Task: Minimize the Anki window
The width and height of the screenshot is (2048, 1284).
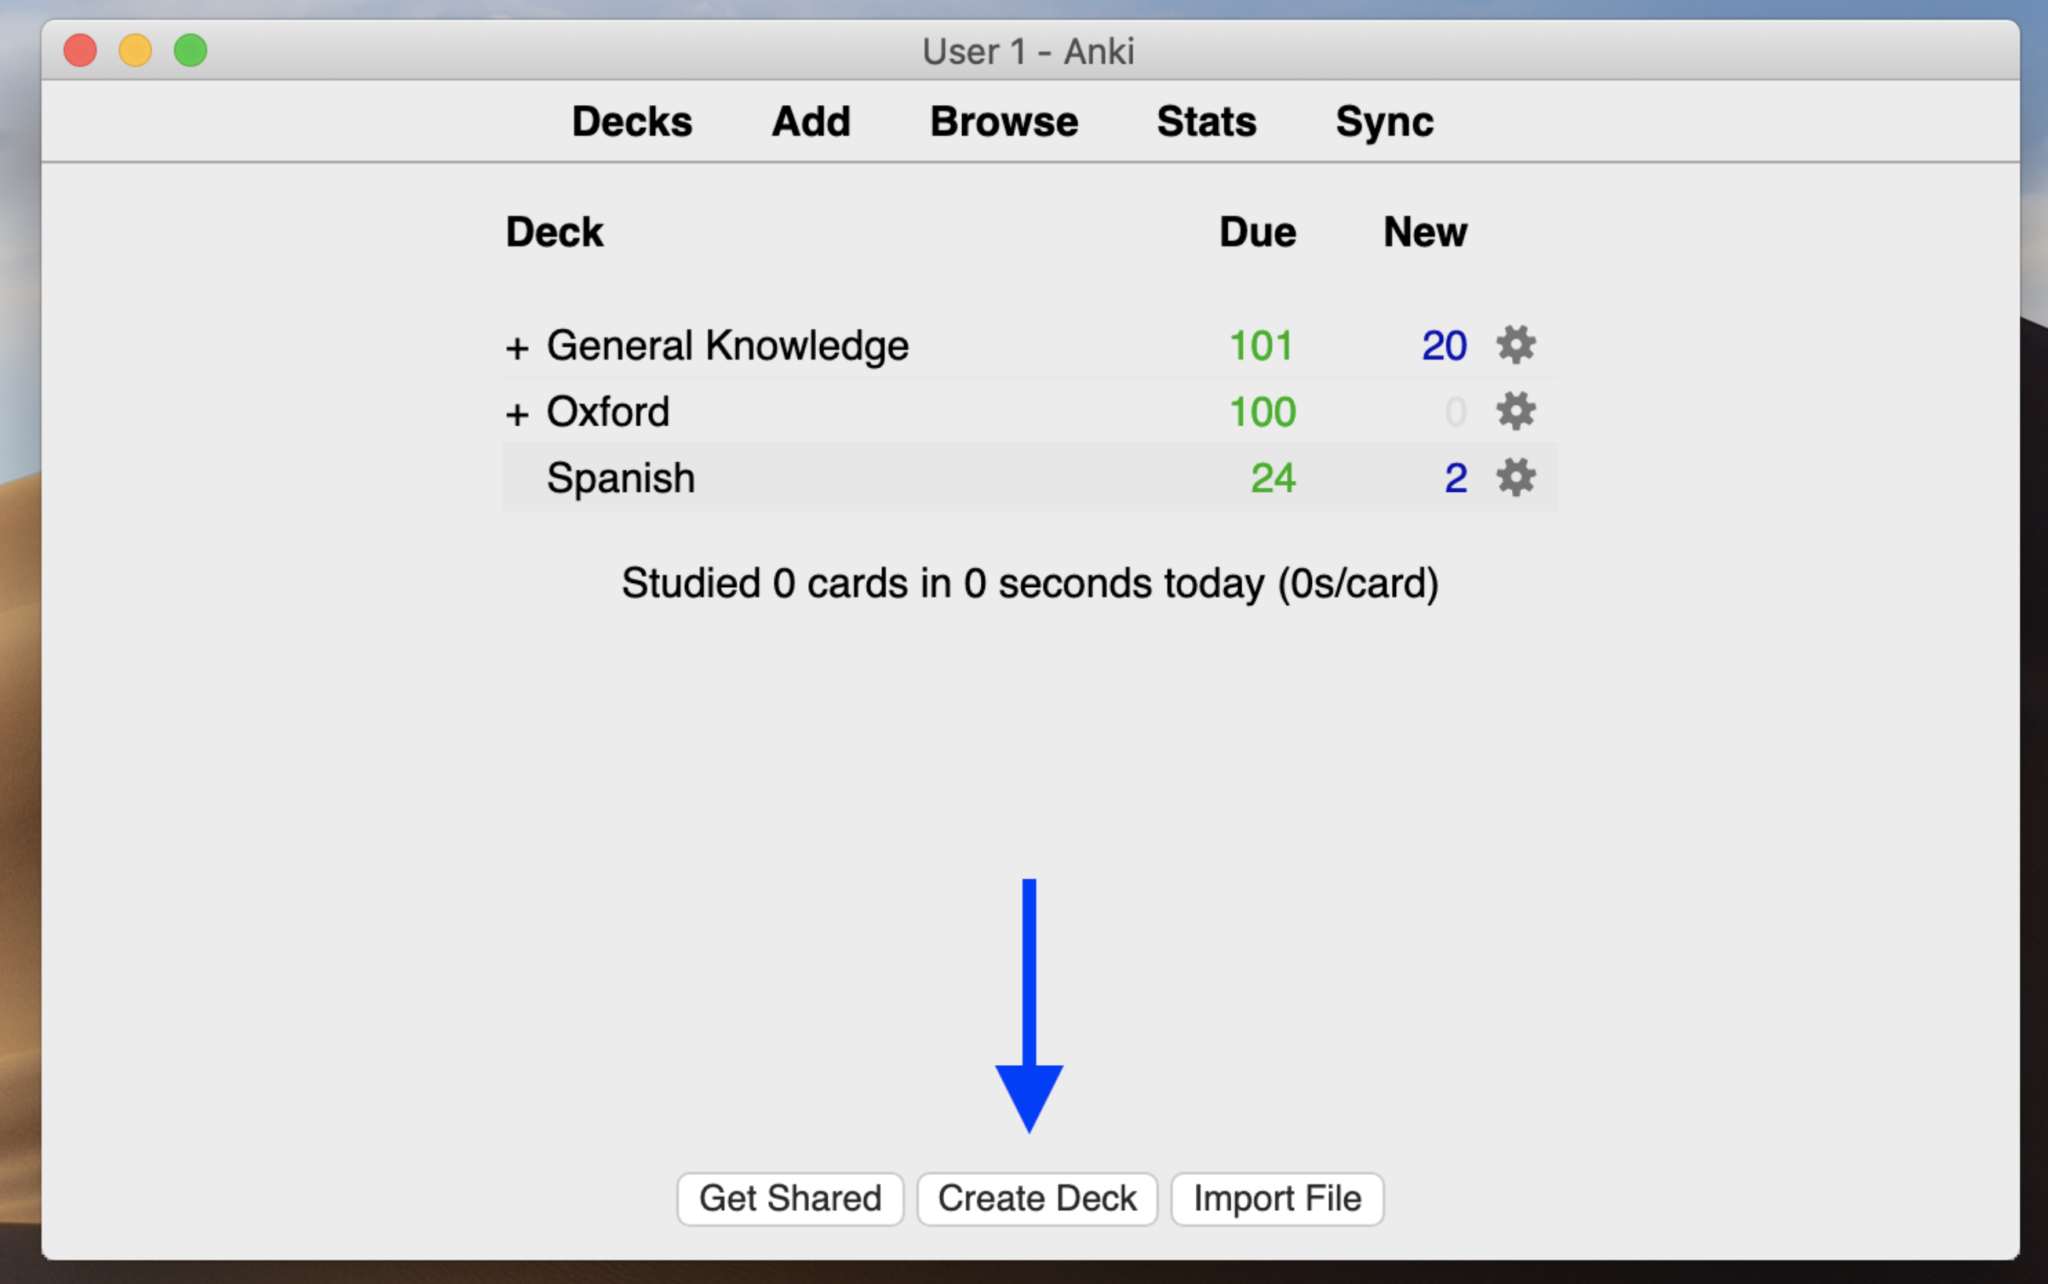Action: [x=133, y=49]
